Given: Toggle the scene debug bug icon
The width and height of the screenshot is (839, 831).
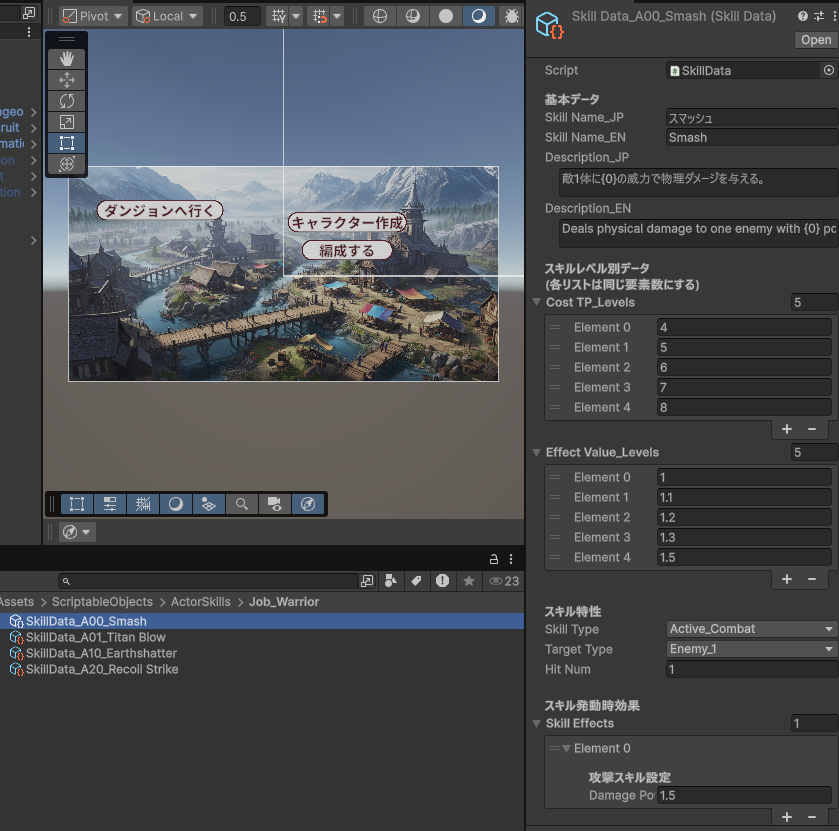Looking at the screenshot, I should point(512,17).
